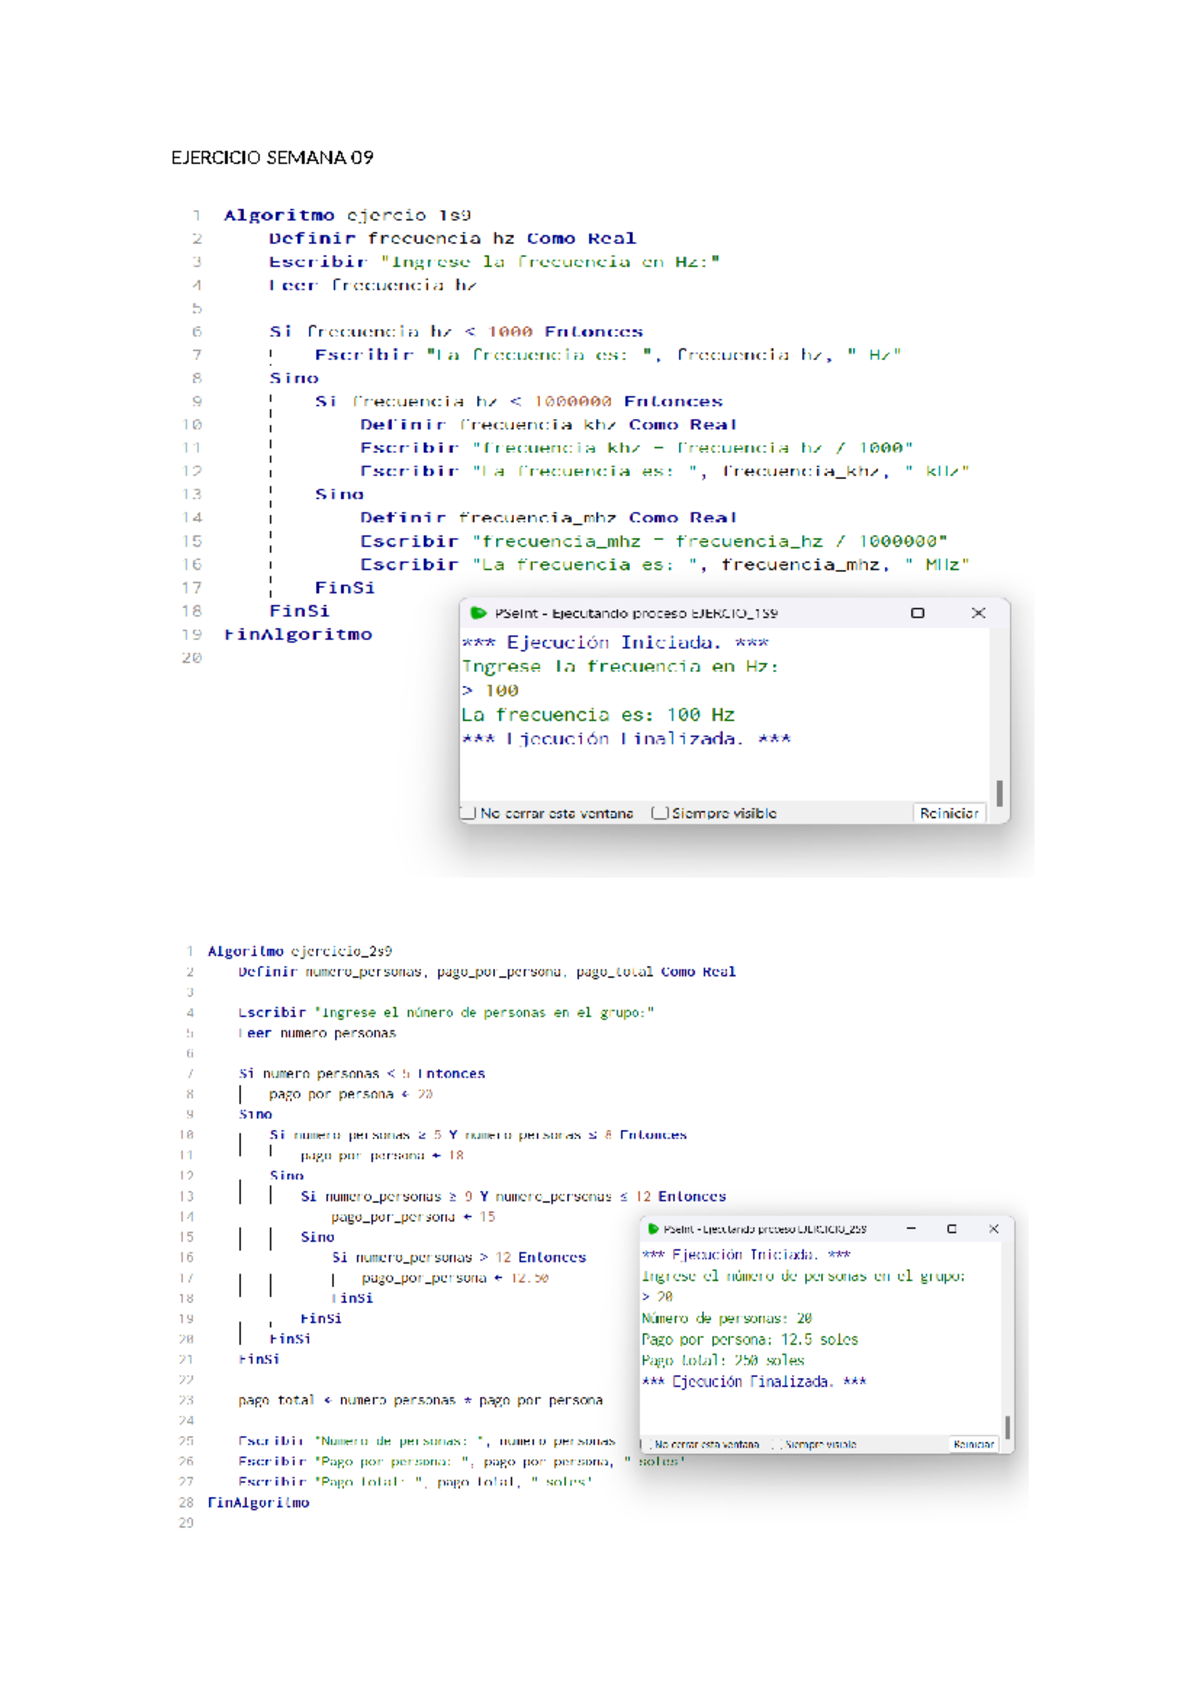Minimize the EJERCICIO_2S9 execution window
Viewport: 1200px width, 1696px height.
pos(911,1229)
